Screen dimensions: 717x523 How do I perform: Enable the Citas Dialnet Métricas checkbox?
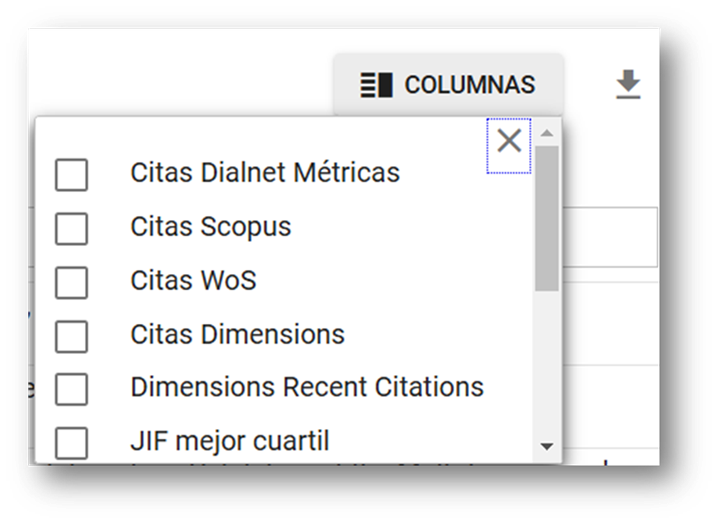[71, 174]
